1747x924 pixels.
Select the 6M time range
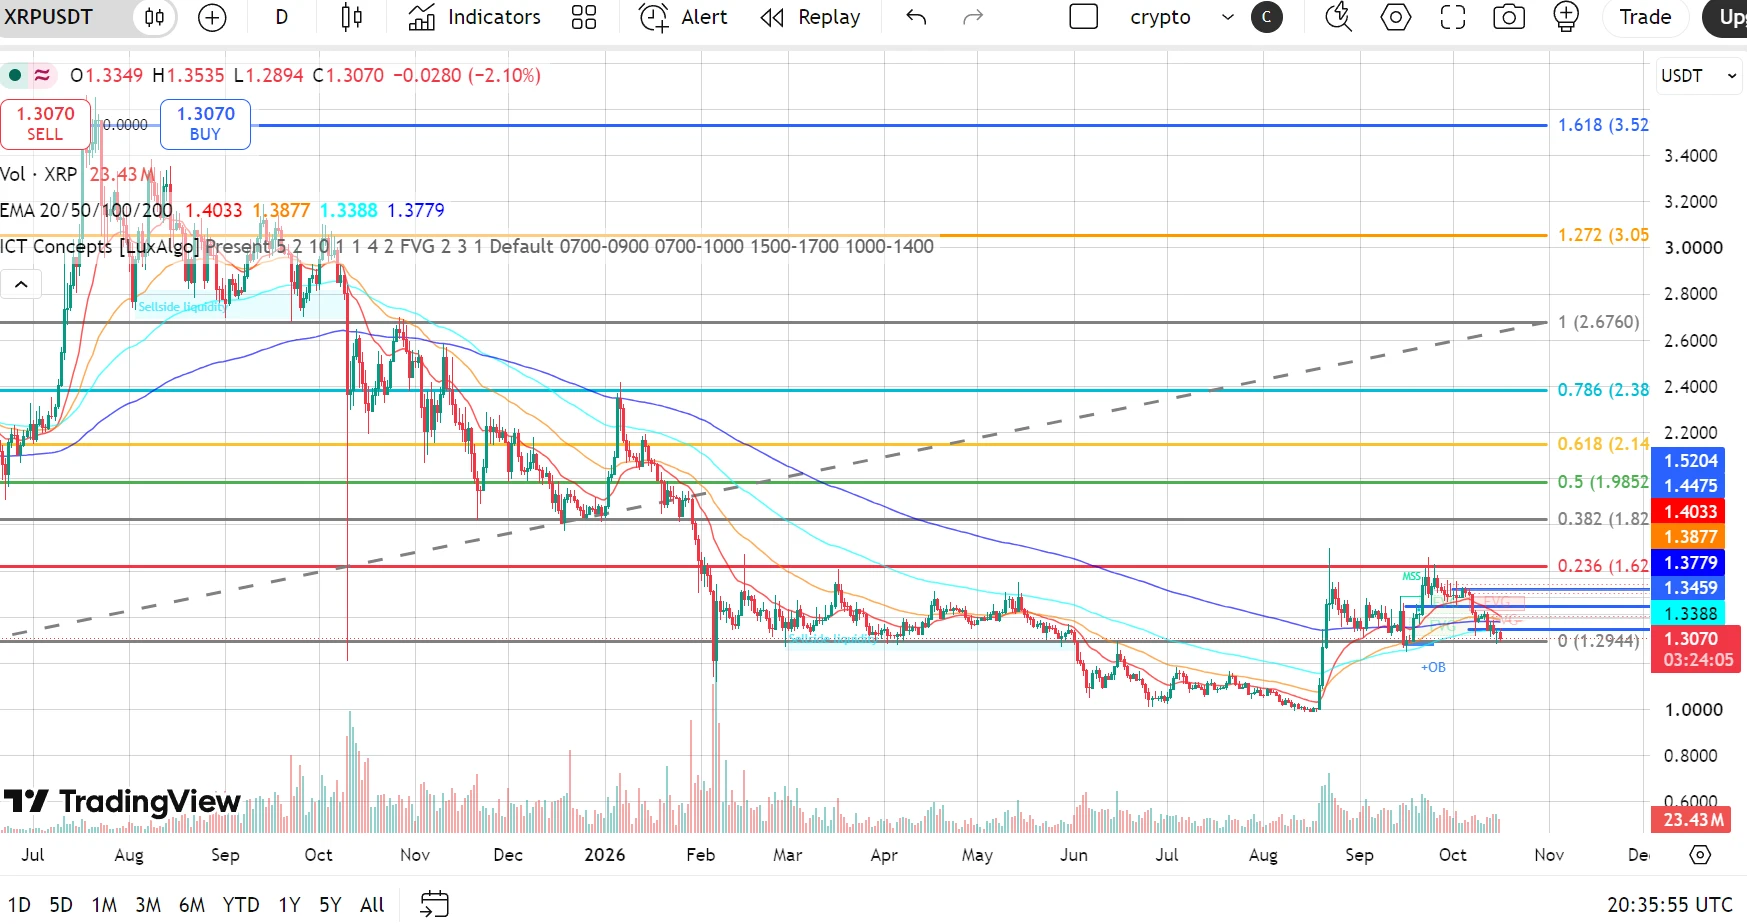192,905
